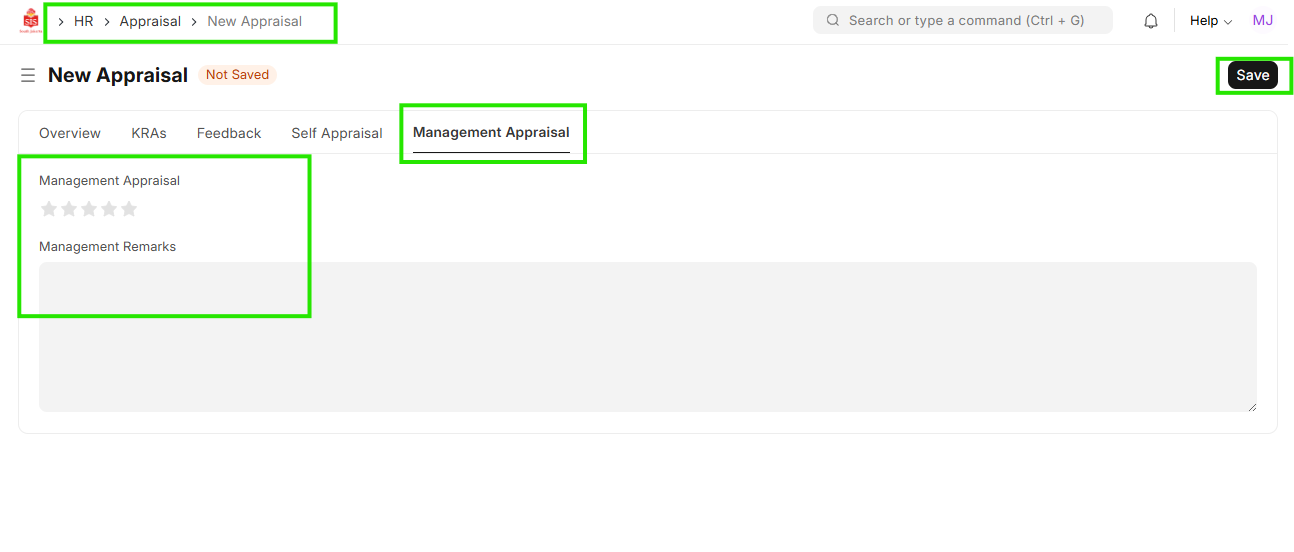Set management rating to one star
This screenshot has height=552, width=1294.
point(49,209)
